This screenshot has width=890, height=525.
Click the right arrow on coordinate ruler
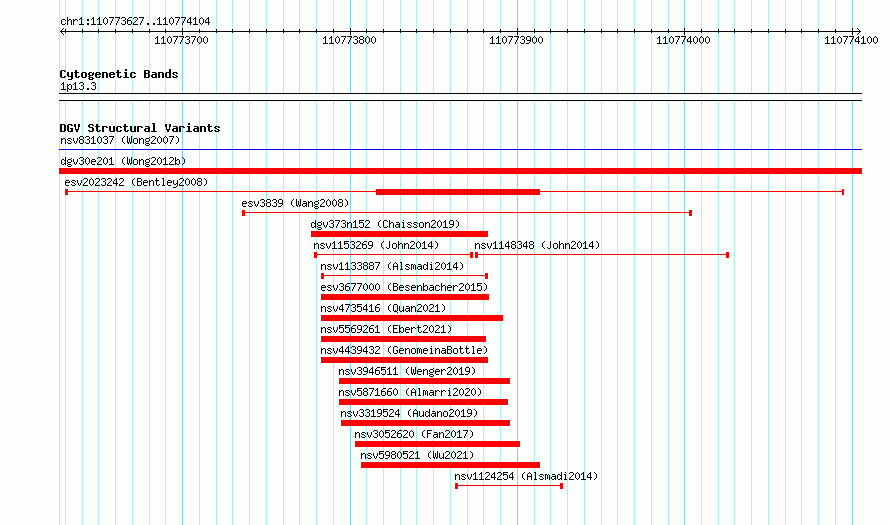click(x=858, y=32)
